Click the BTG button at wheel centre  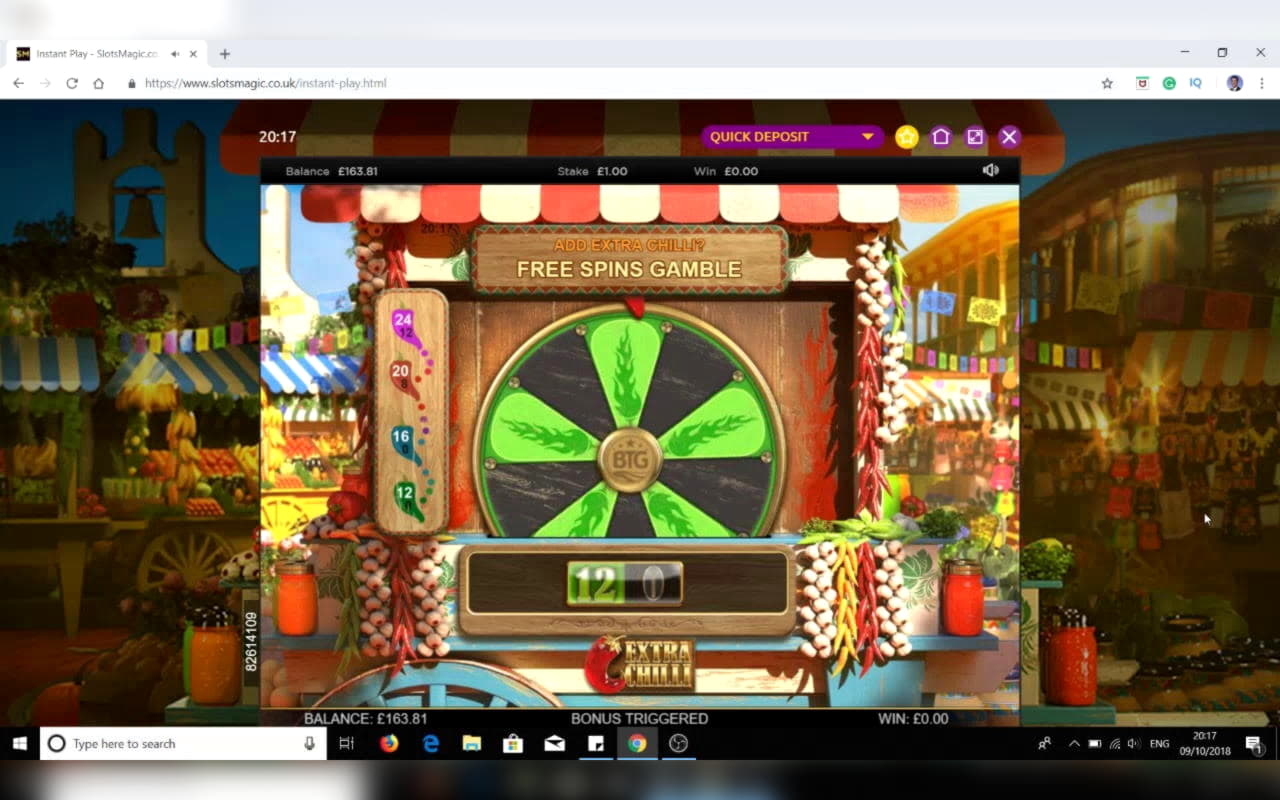coord(630,460)
